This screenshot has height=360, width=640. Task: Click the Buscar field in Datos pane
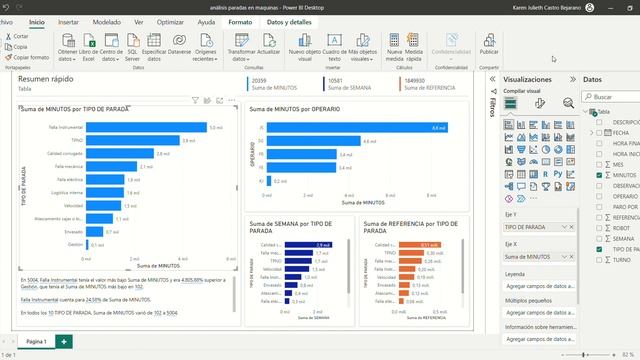point(611,97)
